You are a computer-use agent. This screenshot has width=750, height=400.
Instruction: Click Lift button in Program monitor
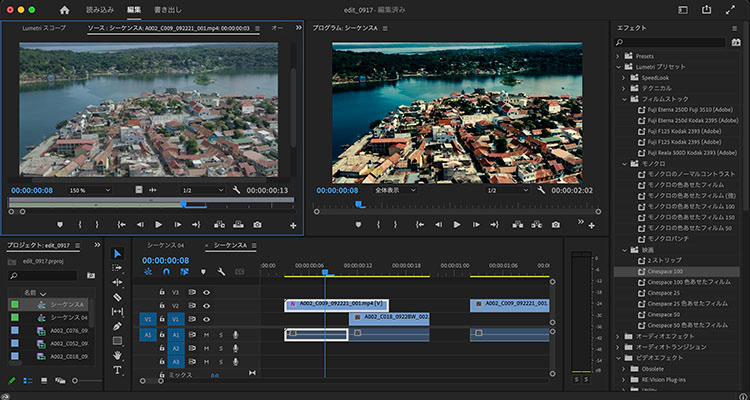(x=518, y=224)
